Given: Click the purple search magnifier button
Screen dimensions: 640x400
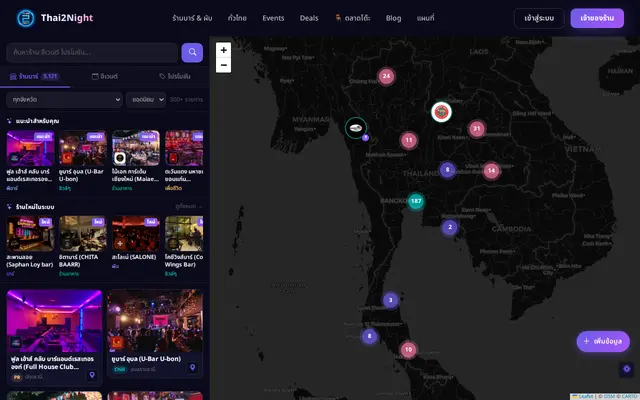Looking at the screenshot, I should pos(192,53).
